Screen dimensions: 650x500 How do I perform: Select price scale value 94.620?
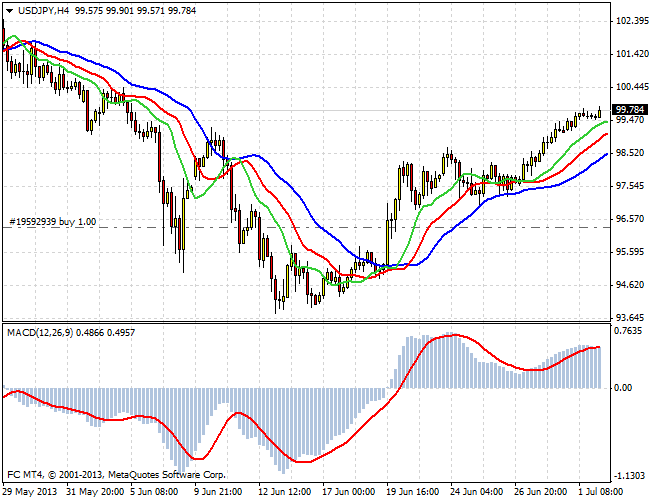pyautogui.click(x=630, y=284)
